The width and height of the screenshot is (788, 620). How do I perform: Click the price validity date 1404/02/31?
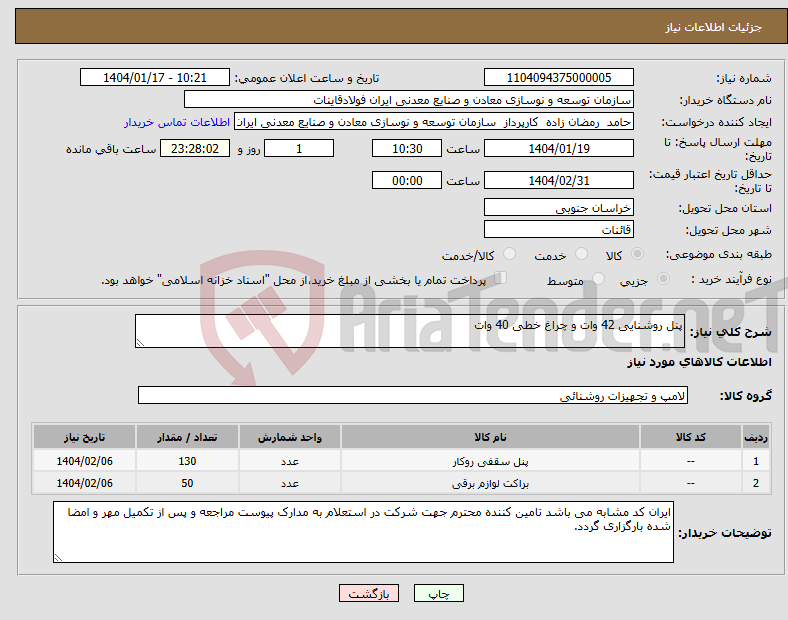(558, 180)
